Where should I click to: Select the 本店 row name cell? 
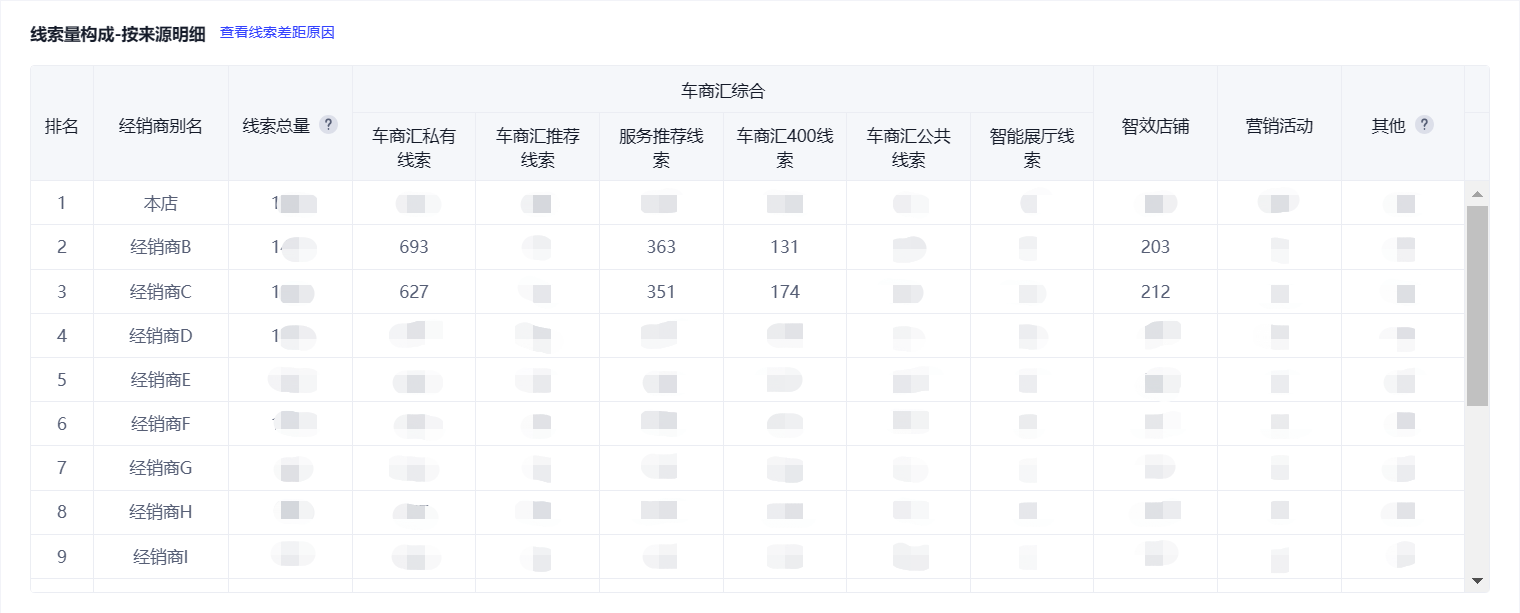pos(161,203)
